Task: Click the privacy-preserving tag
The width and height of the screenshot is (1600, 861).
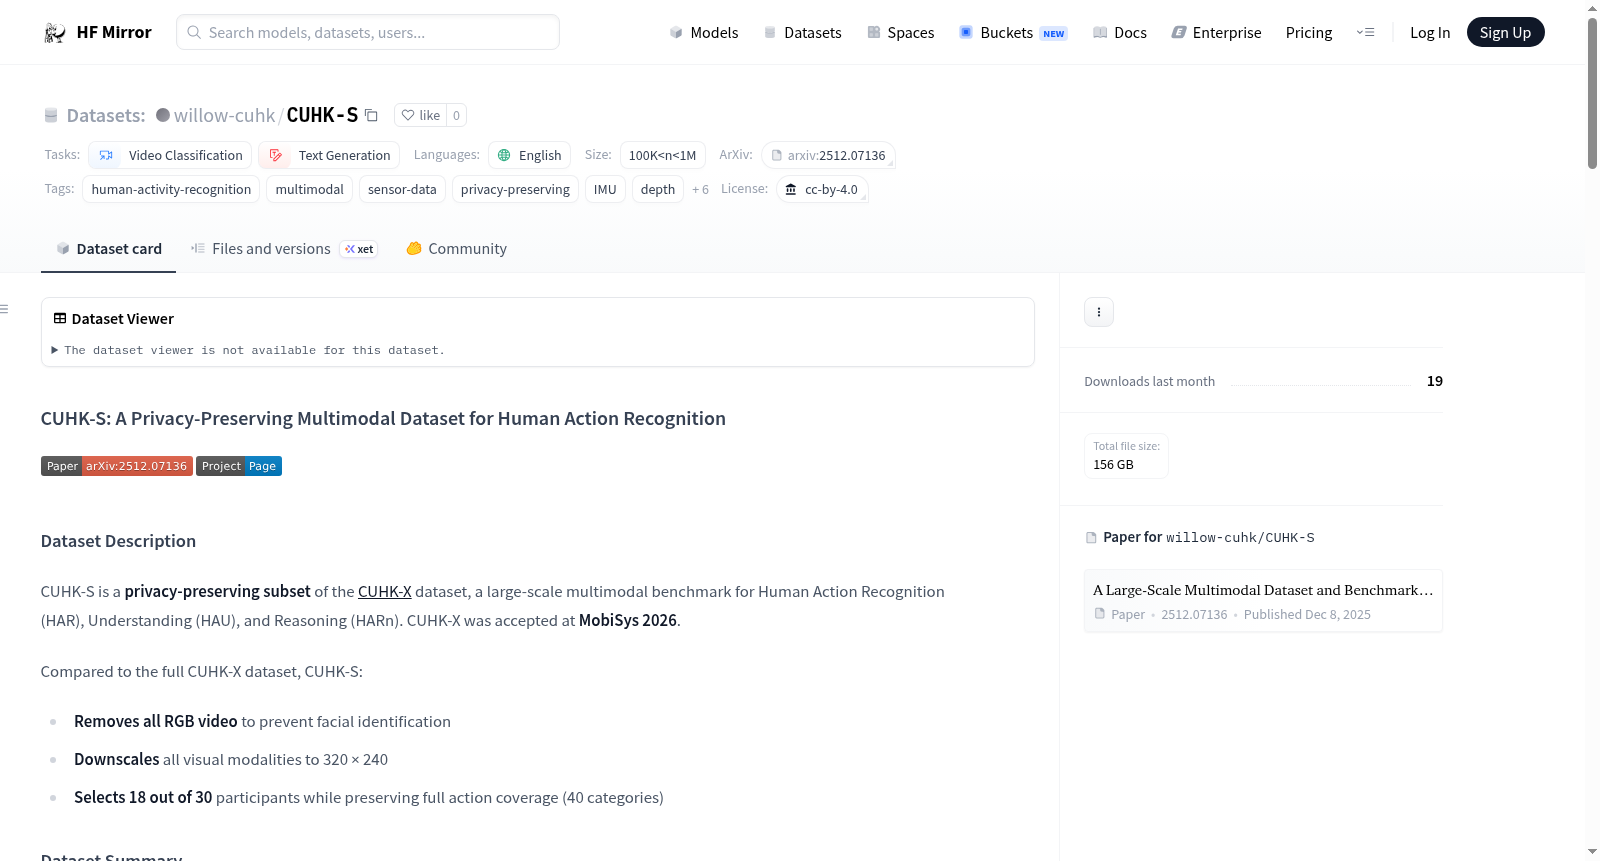Action: click(x=515, y=189)
